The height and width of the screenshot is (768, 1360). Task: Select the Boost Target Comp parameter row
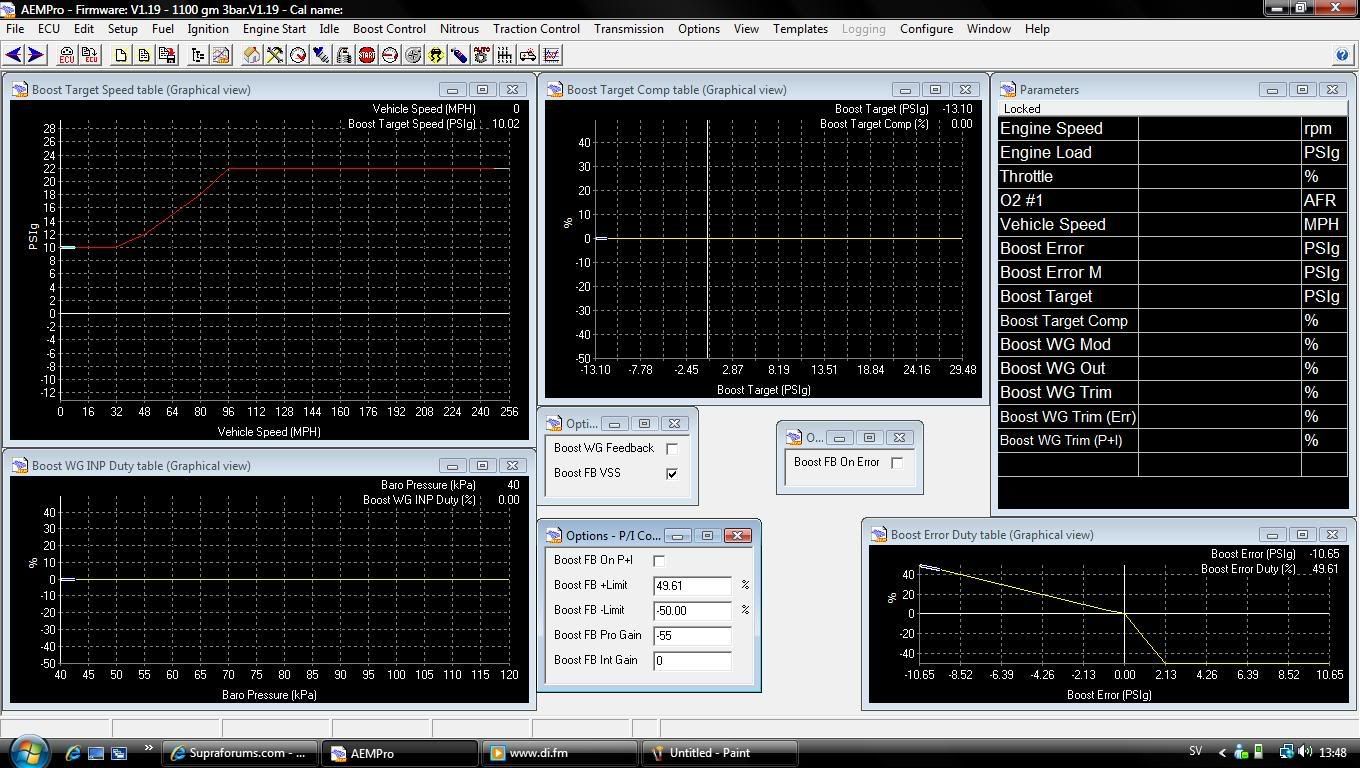click(x=1173, y=320)
